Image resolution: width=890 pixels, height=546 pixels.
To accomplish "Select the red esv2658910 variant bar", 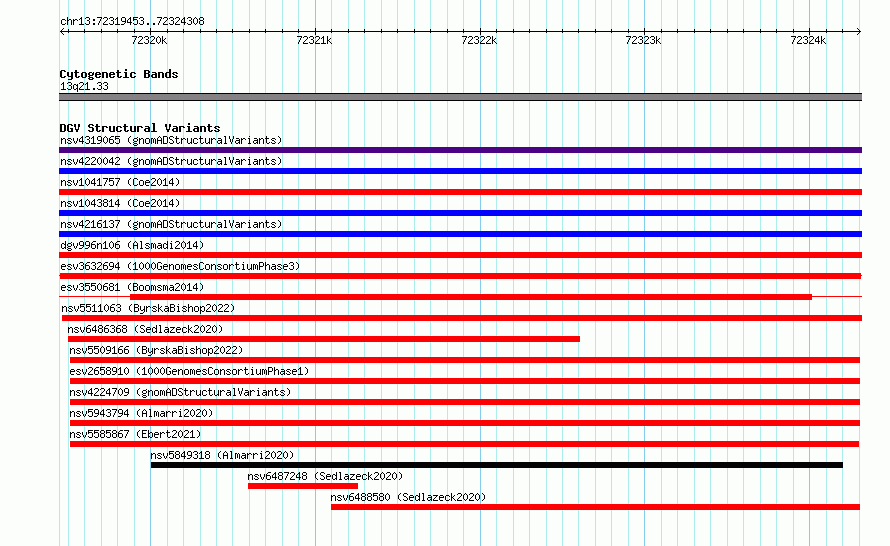I will point(465,381).
